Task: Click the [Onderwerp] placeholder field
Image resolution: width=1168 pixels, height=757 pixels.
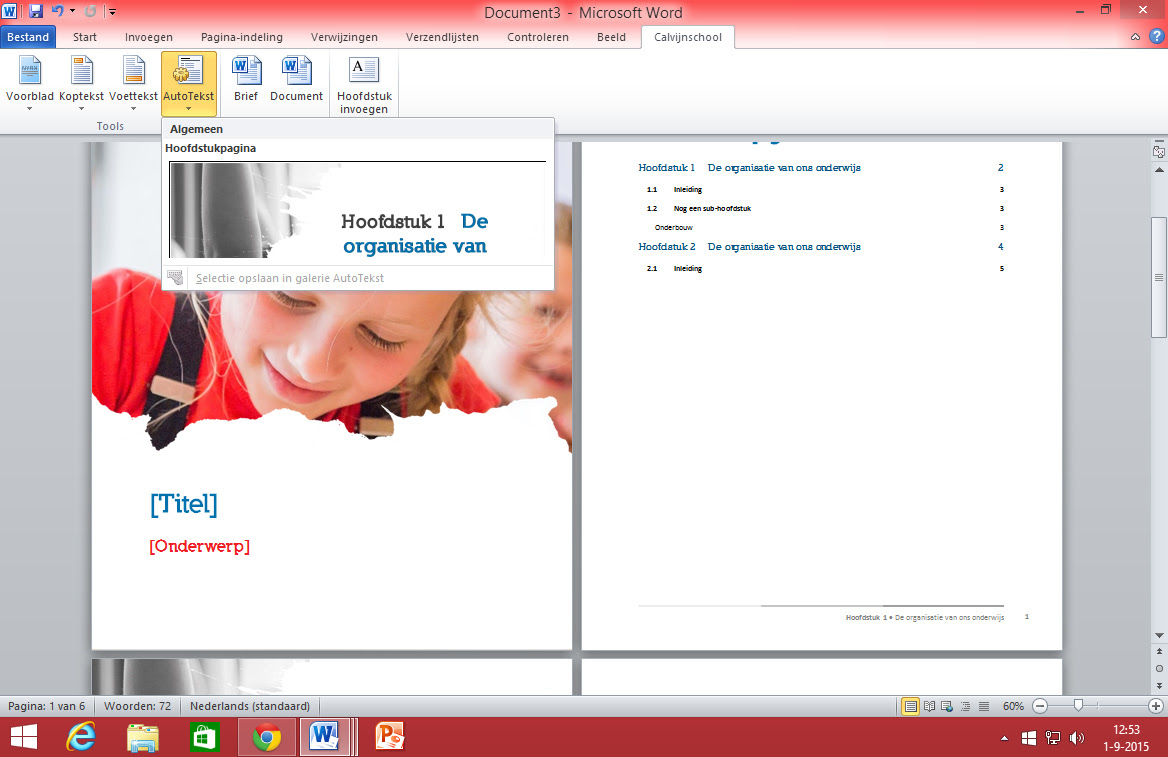Action: point(200,546)
